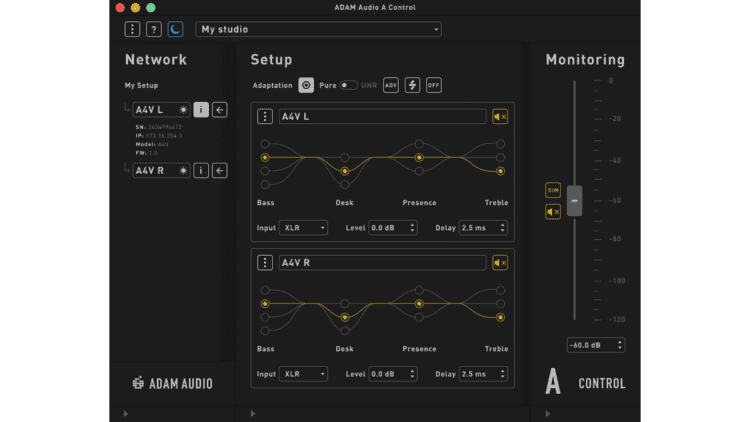Click the arrow button next to A4V R
The width and height of the screenshot is (750, 422).
pyautogui.click(x=220, y=170)
